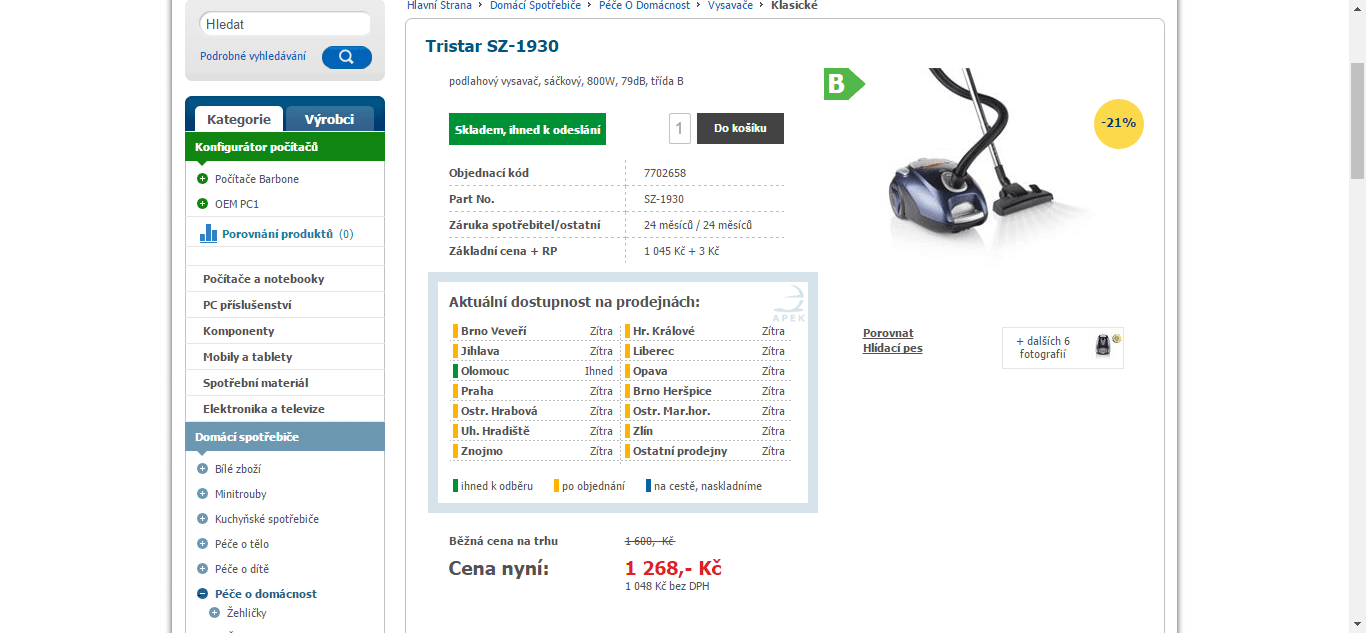
Task: Expand Kuchyňské spotřebiče category
Action: click(x=203, y=519)
